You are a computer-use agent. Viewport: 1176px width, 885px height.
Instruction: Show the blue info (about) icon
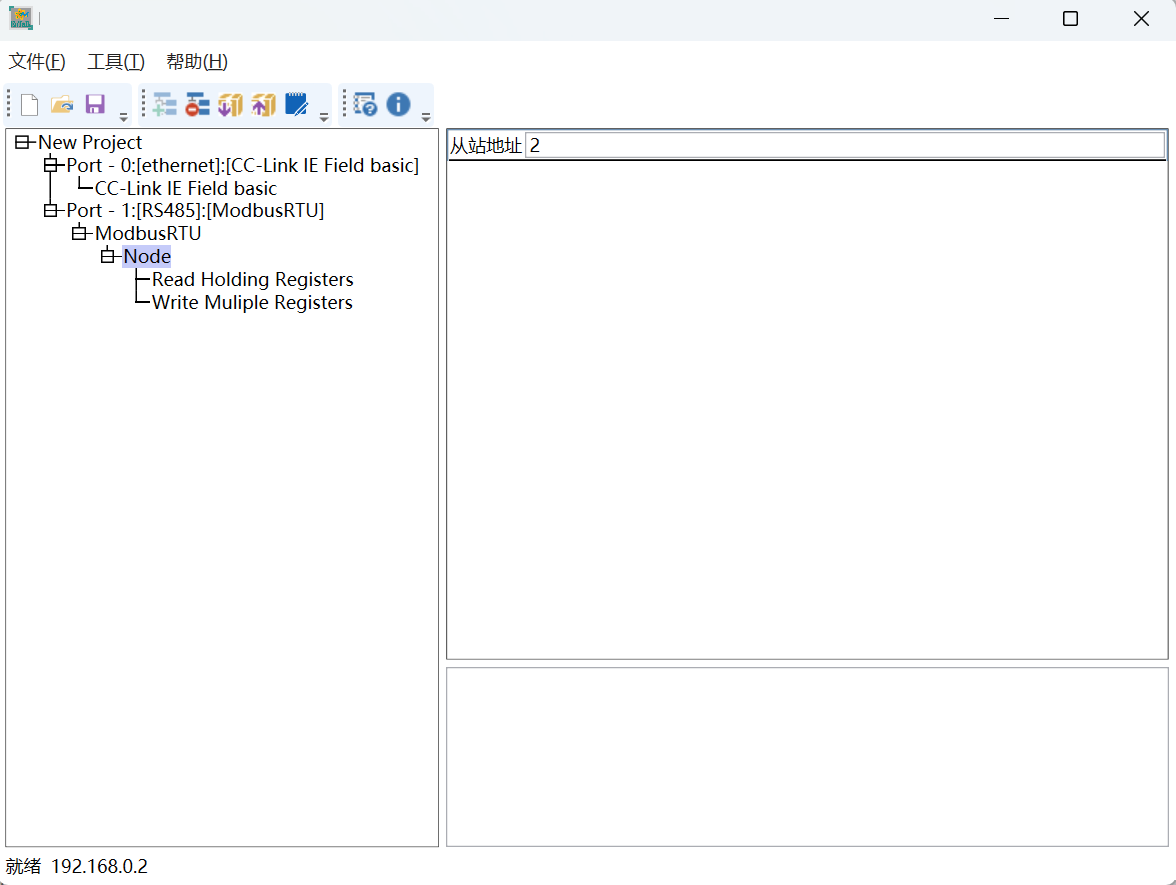click(x=398, y=104)
